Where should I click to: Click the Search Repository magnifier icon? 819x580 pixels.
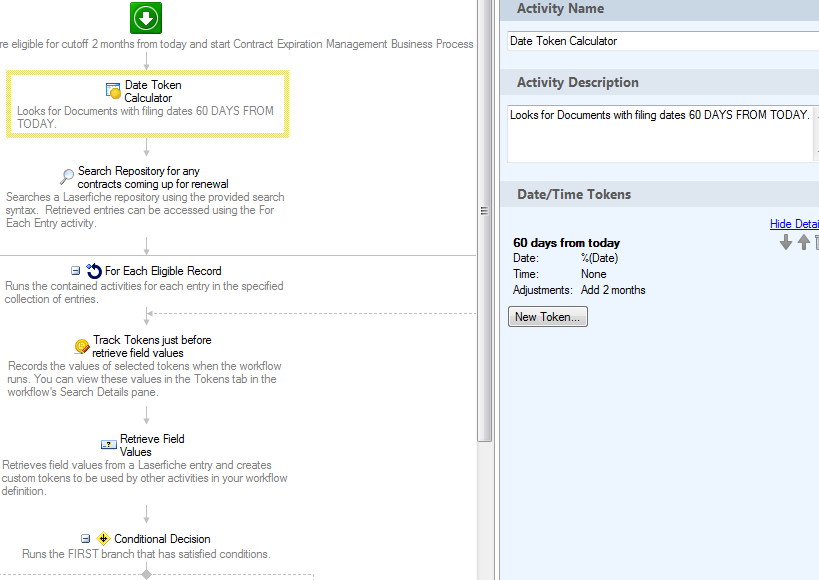(x=66, y=177)
